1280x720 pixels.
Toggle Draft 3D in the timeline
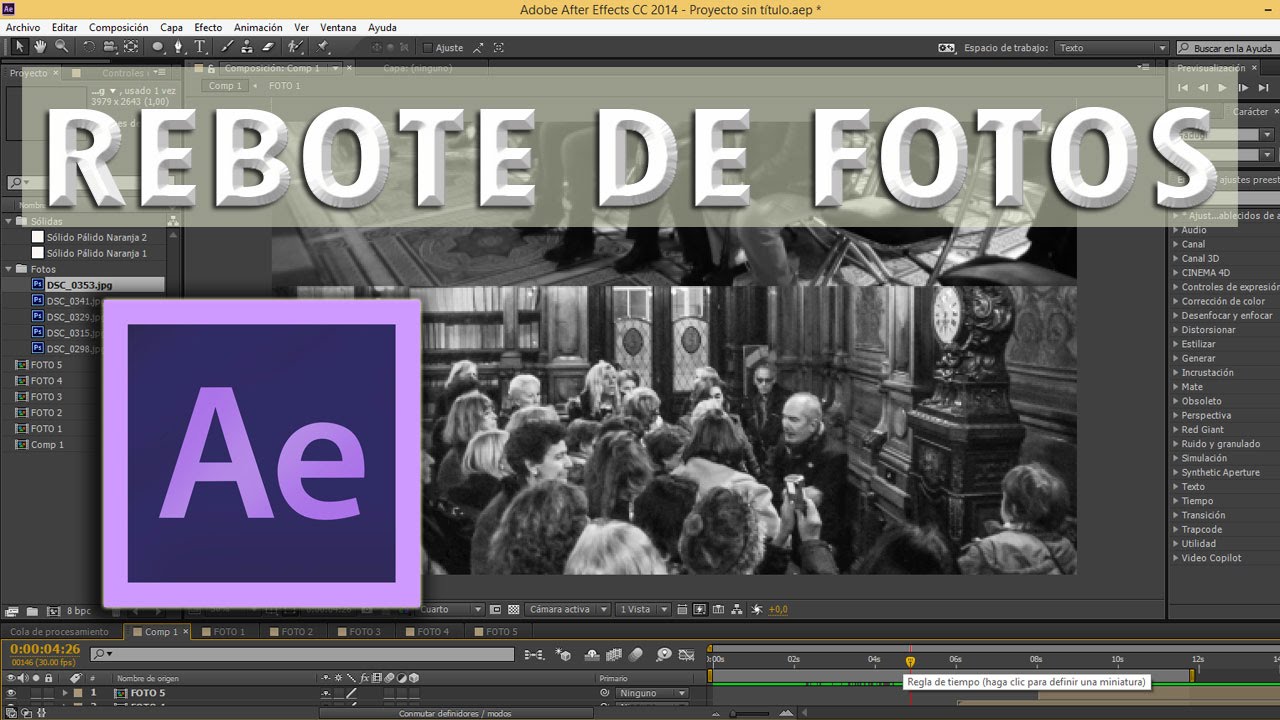pyautogui.click(x=563, y=655)
